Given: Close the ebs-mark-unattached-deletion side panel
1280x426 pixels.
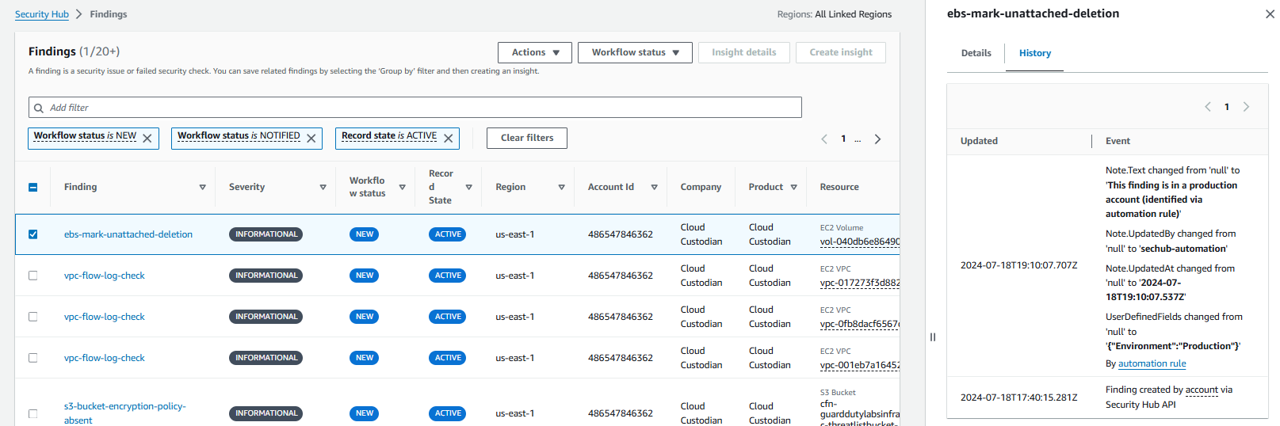Looking at the screenshot, I should (x=1270, y=14).
